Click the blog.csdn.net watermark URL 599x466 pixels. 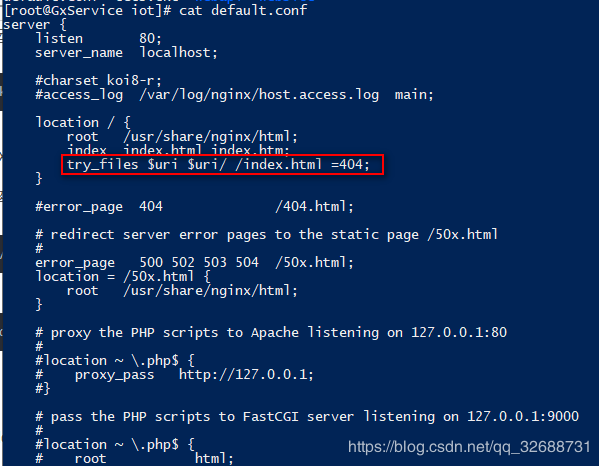point(469,447)
